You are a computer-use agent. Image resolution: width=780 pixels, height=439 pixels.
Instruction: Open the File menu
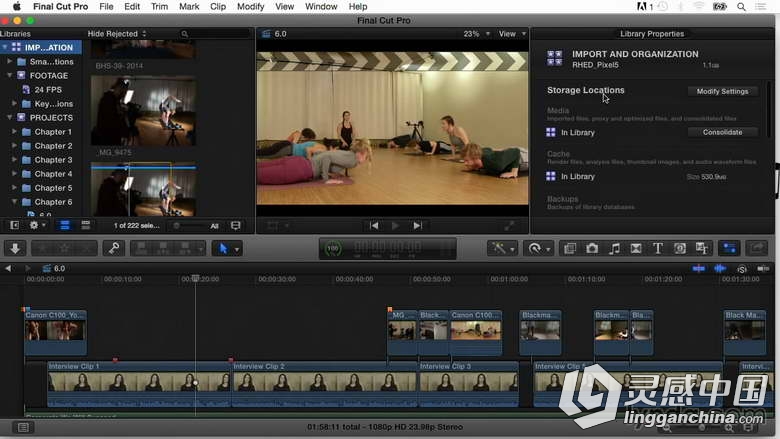coord(106,6)
